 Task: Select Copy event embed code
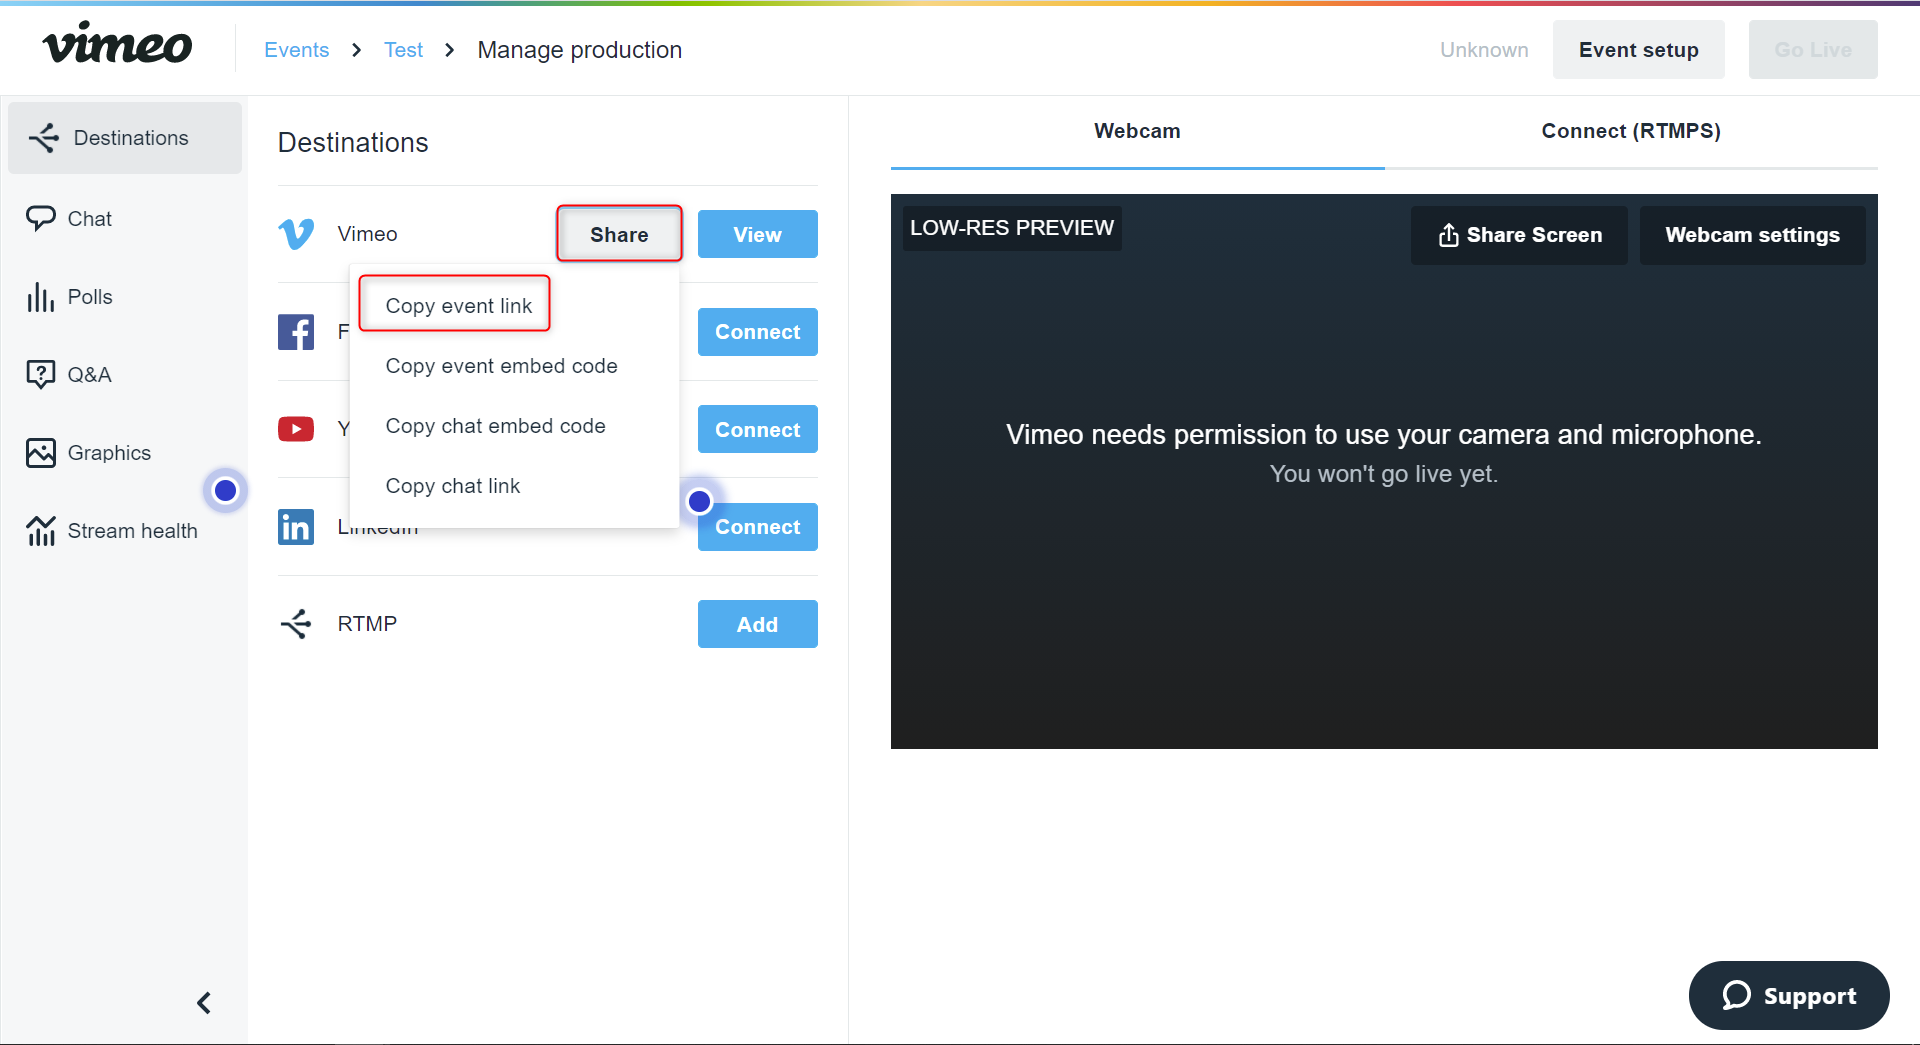(502, 366)
